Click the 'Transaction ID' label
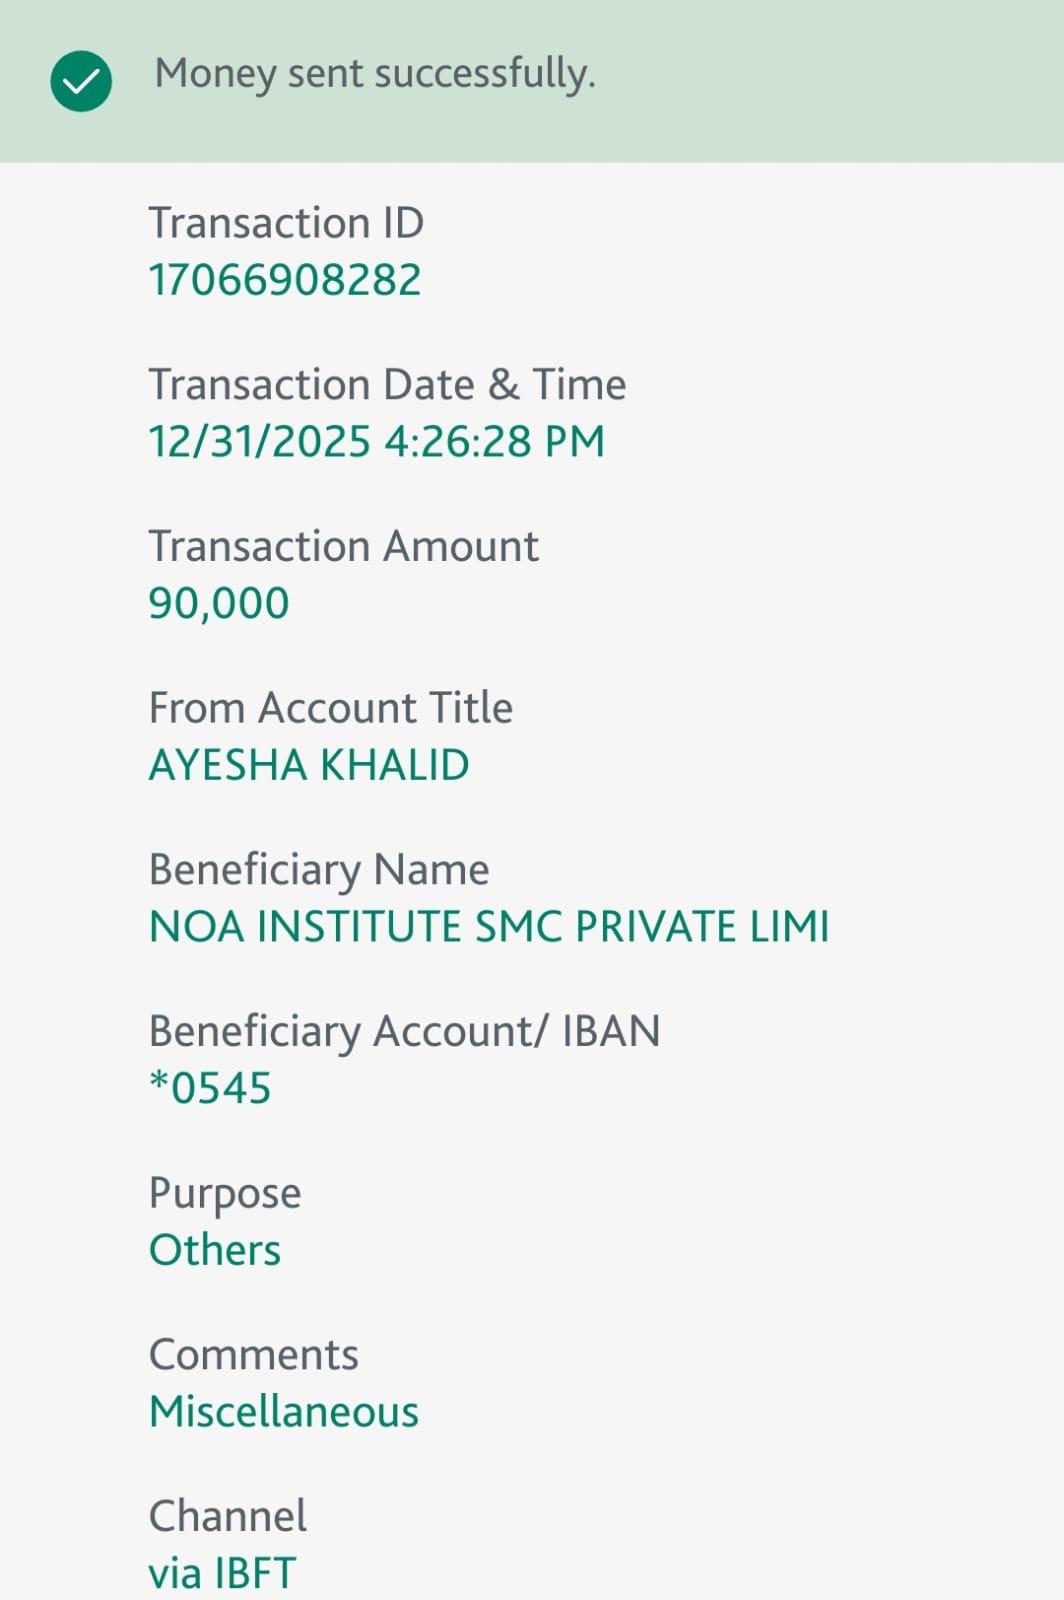Image resolution: width=1064 pixels, height=1600 pixels. click(x=286, y=222)
